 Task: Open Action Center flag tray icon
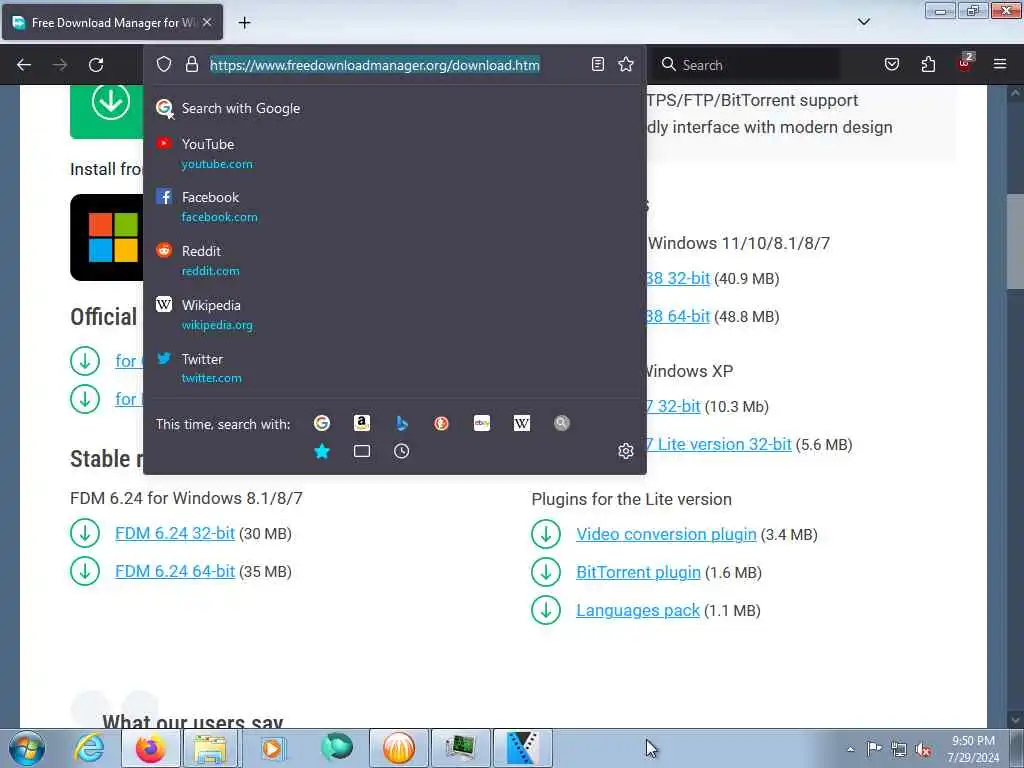(874, 749)
